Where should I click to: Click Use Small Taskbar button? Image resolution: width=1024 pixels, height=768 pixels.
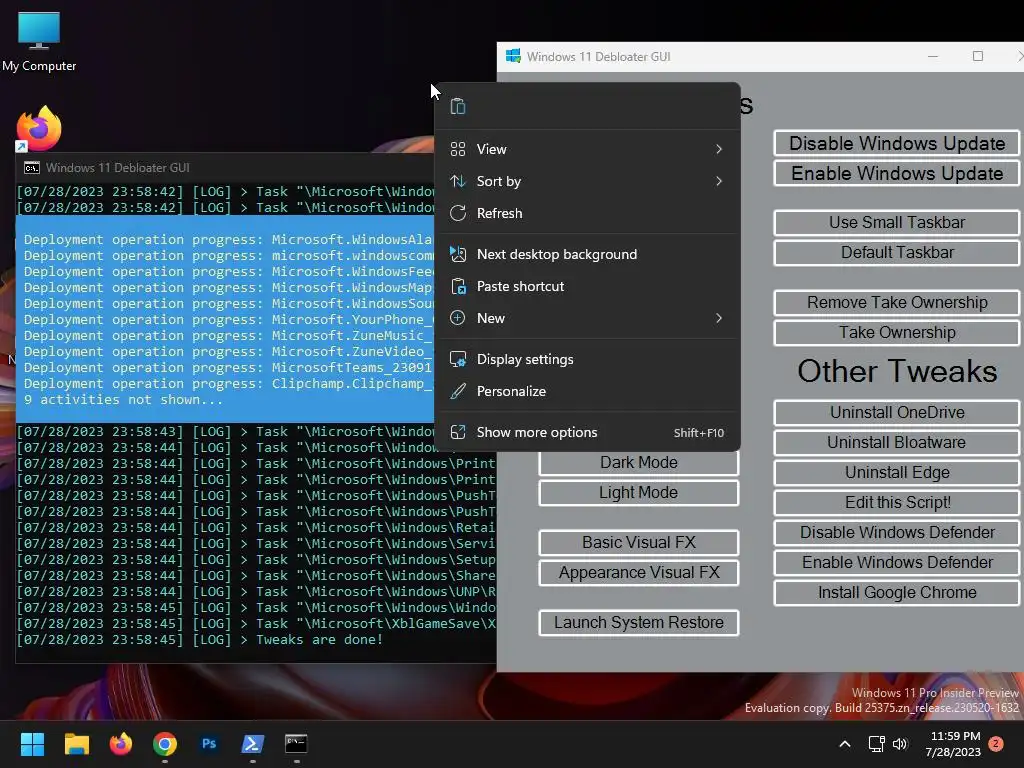pos(897,223)
